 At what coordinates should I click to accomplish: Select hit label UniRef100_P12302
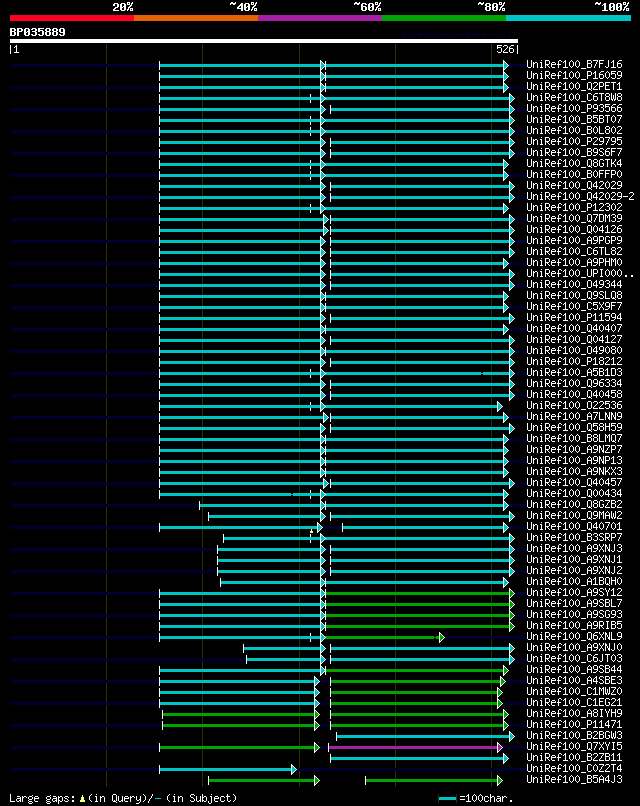[x=574, y=208]
